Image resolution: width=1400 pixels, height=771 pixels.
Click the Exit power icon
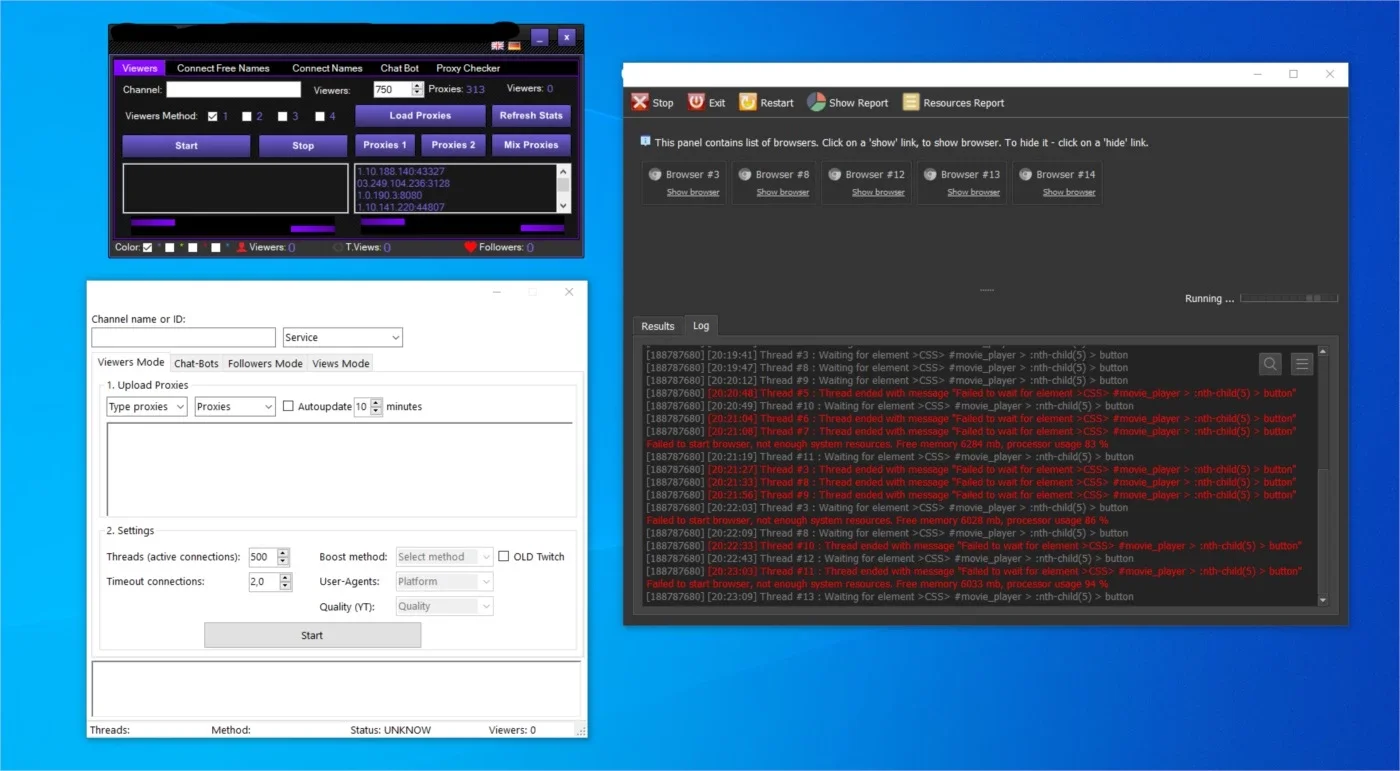(696, 102)
